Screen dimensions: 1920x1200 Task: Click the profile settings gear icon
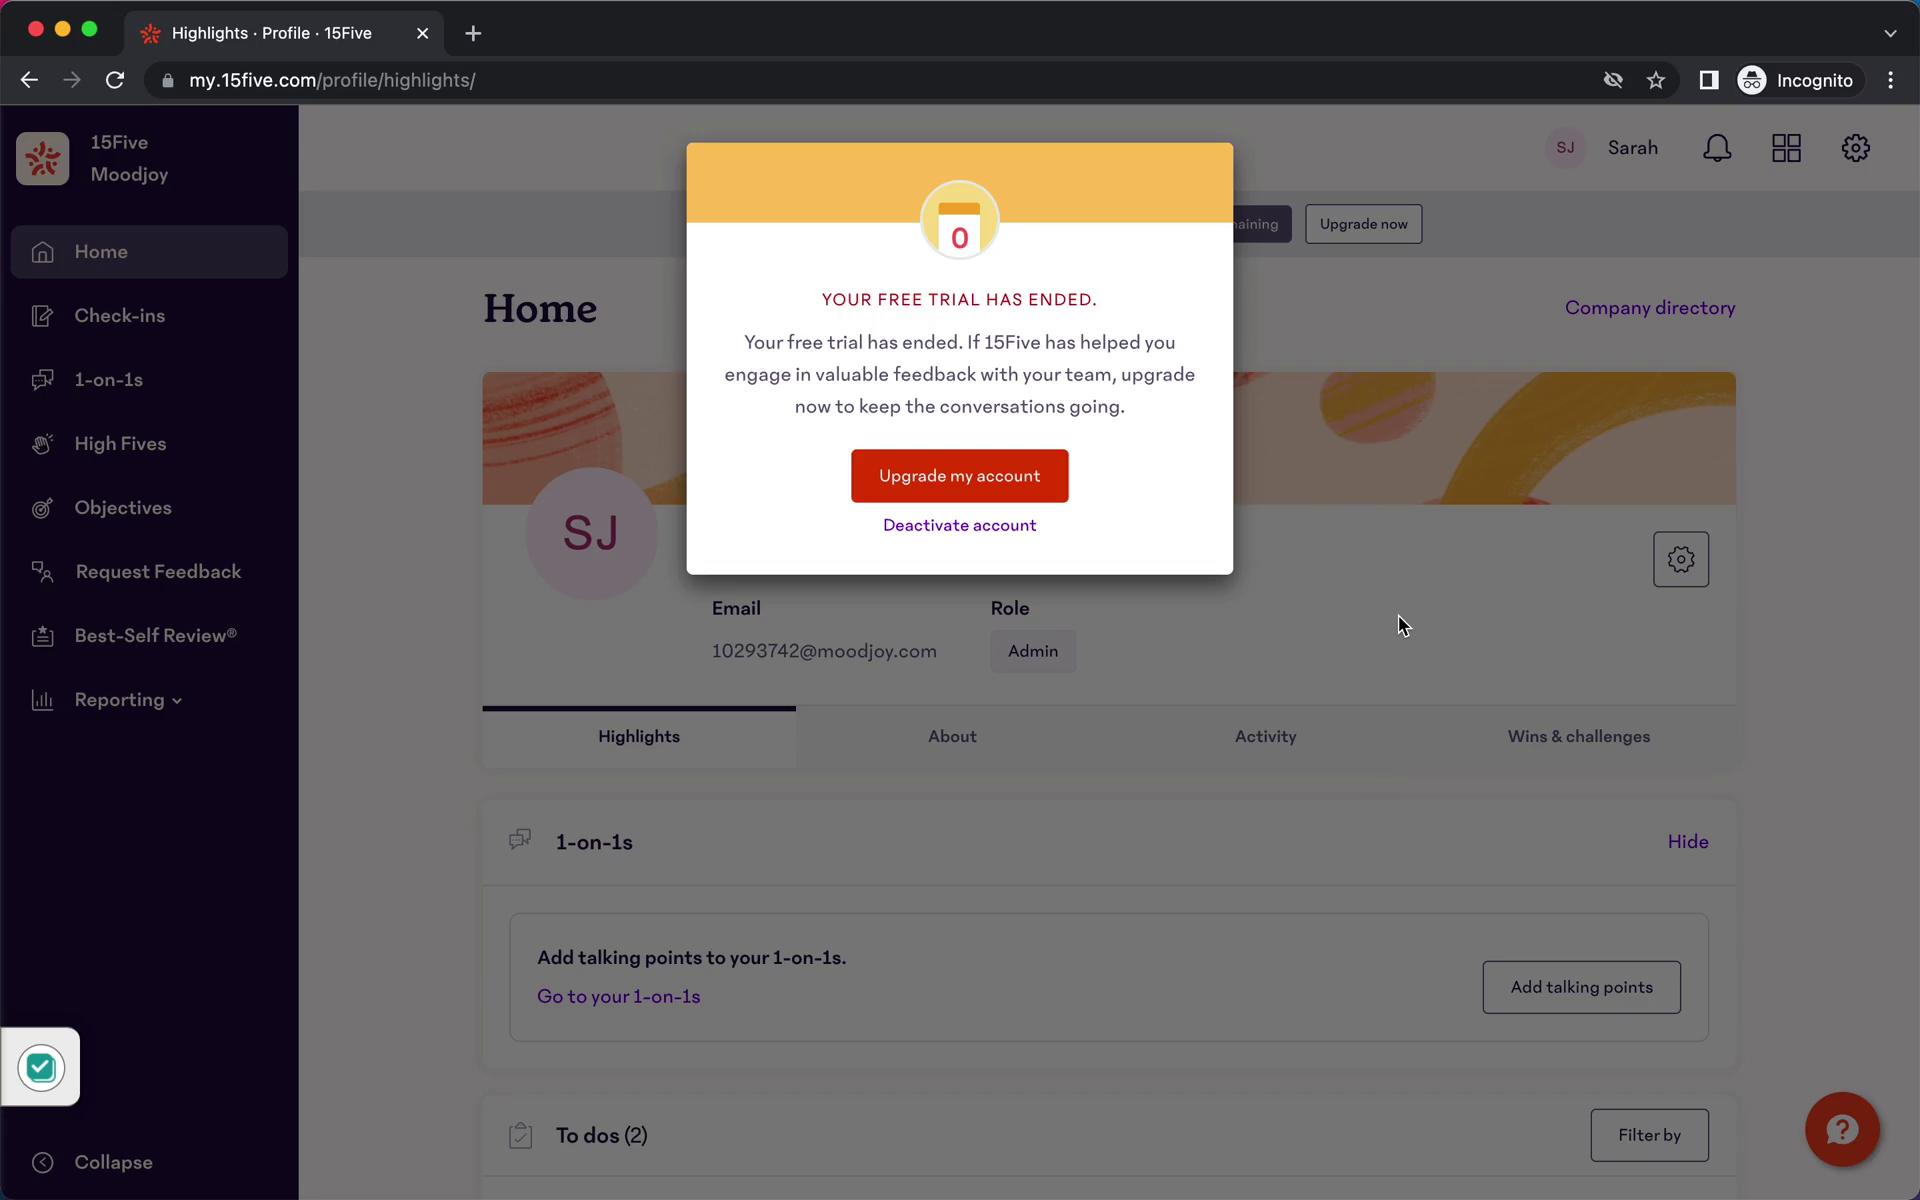pos(1681,559)
